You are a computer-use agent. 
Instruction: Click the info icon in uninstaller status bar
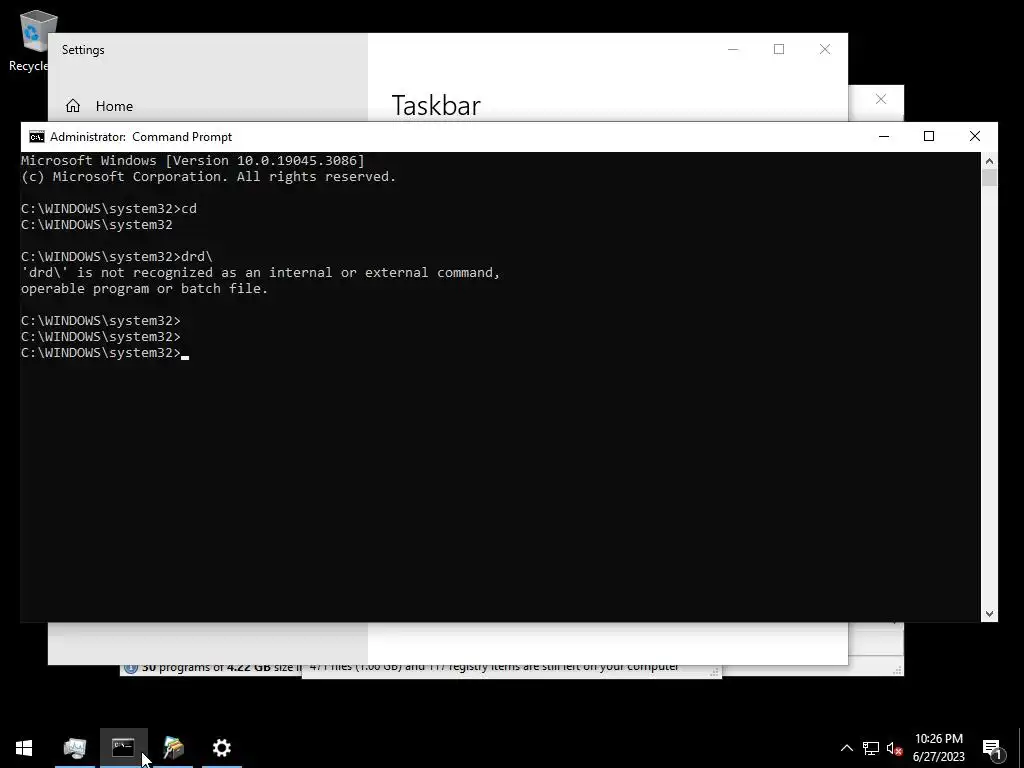(131, 668)
